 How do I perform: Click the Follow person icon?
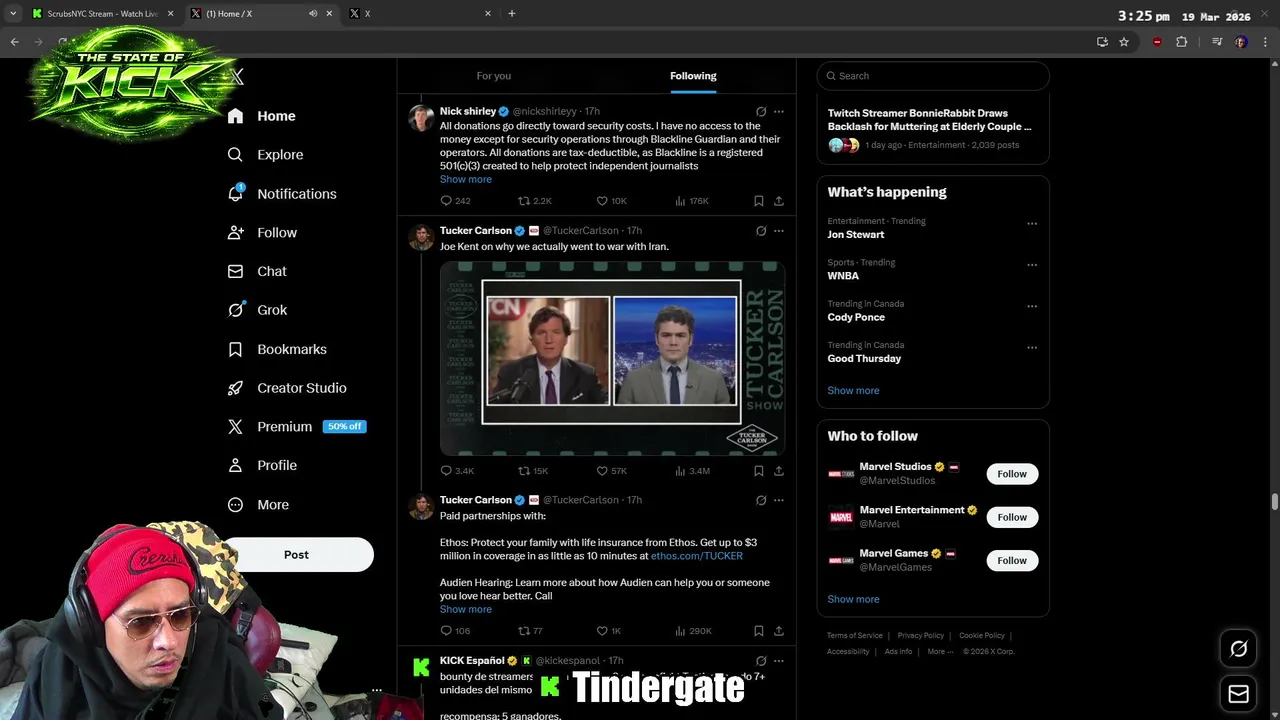pyautogui.click(x=235, y=232)
